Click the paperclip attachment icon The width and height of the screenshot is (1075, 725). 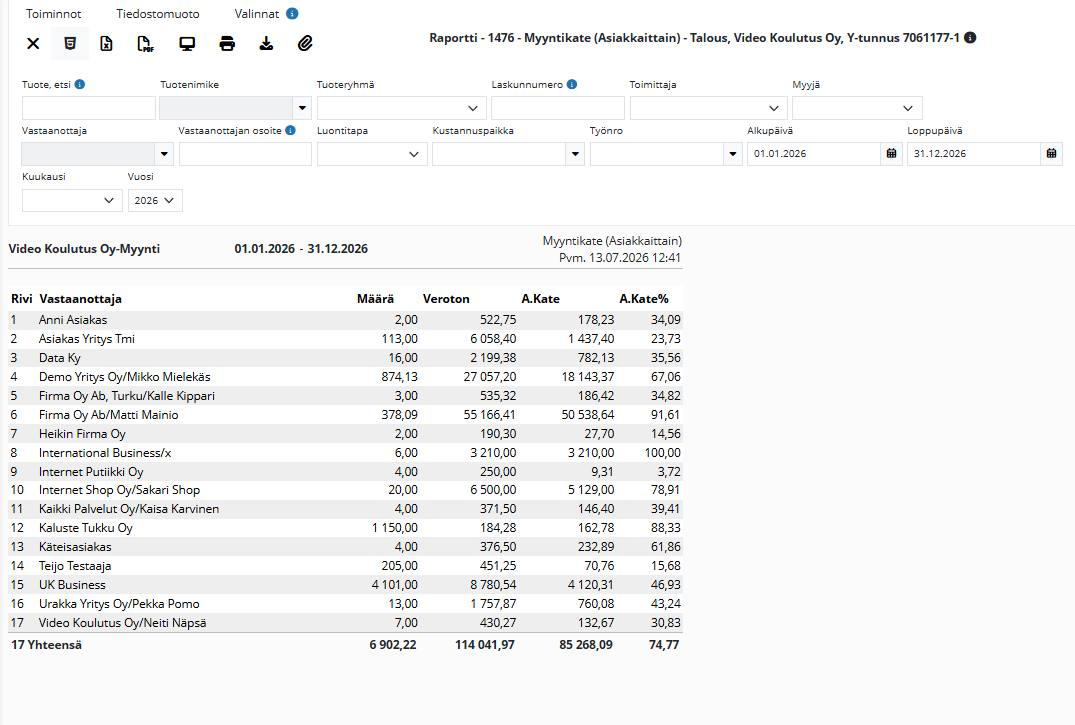(305, 44)
